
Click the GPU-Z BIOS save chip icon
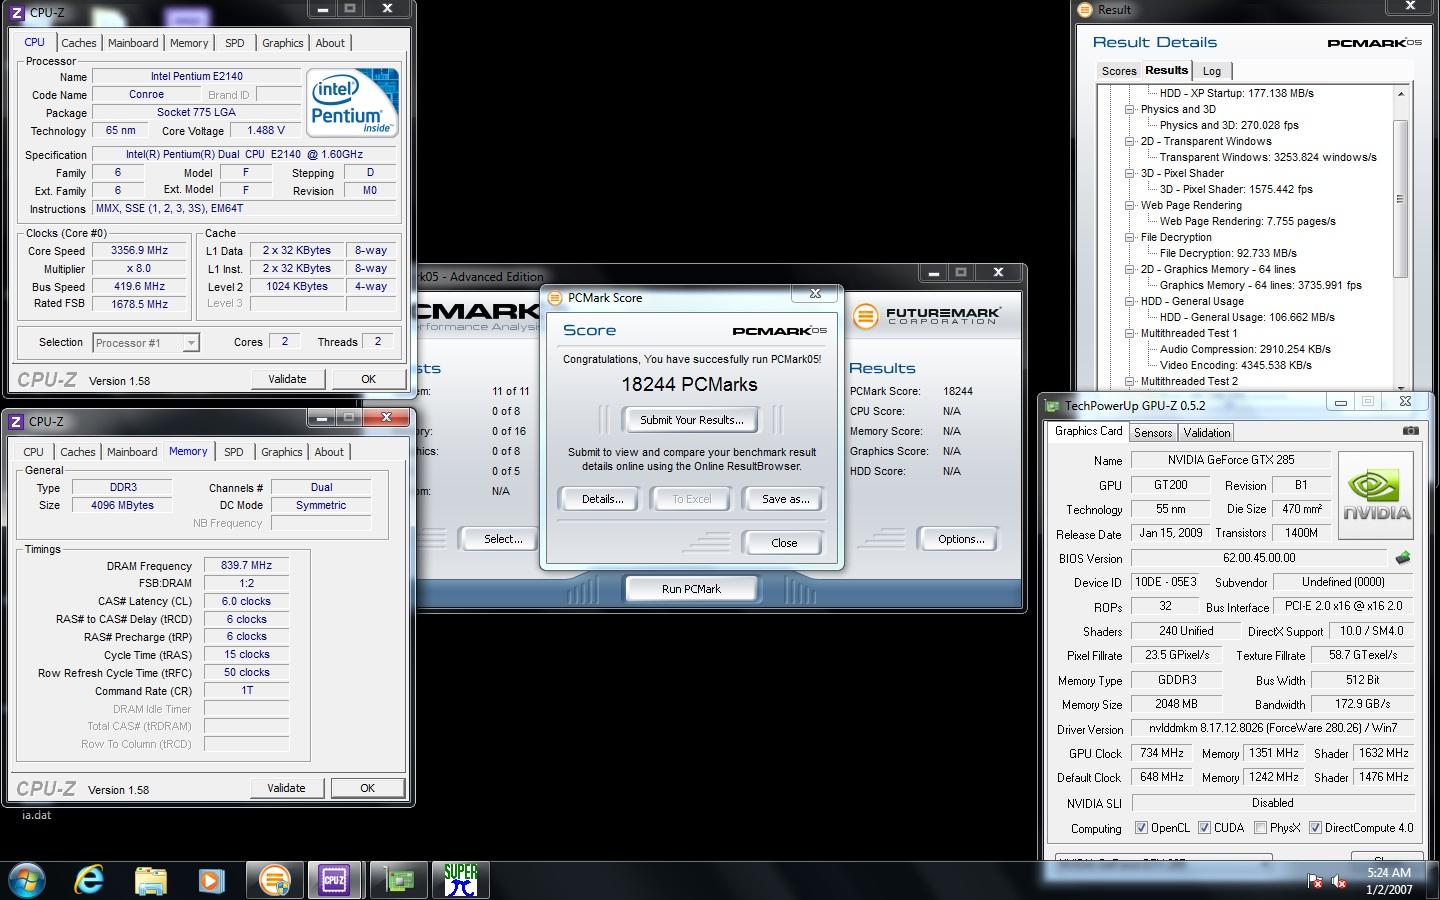(1404, 558)
